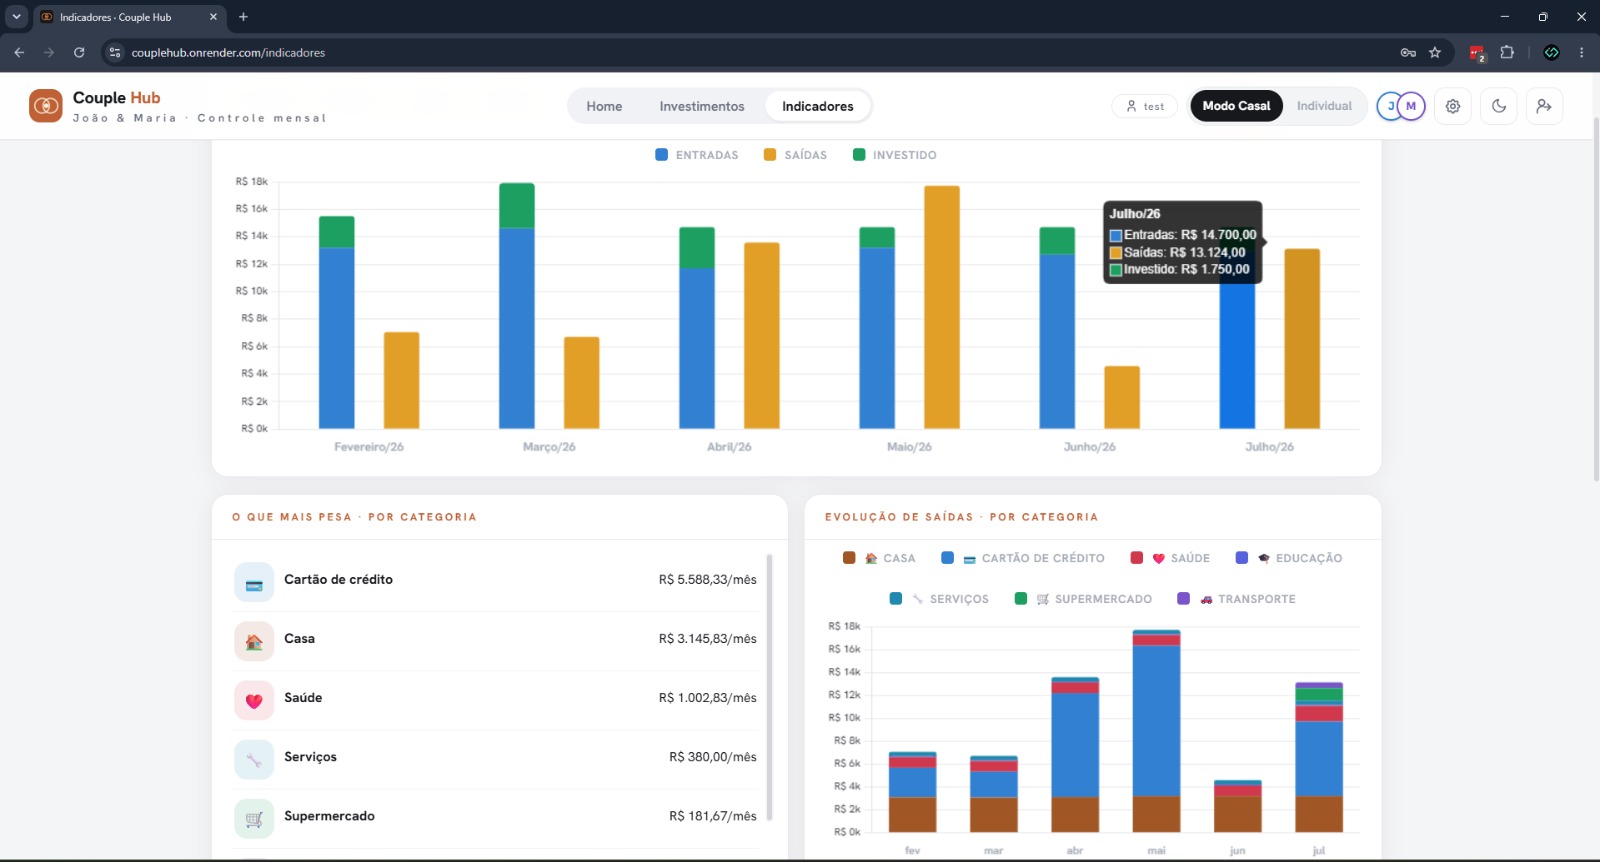Reload the page

pyautogui.click(x=79, y=52)
